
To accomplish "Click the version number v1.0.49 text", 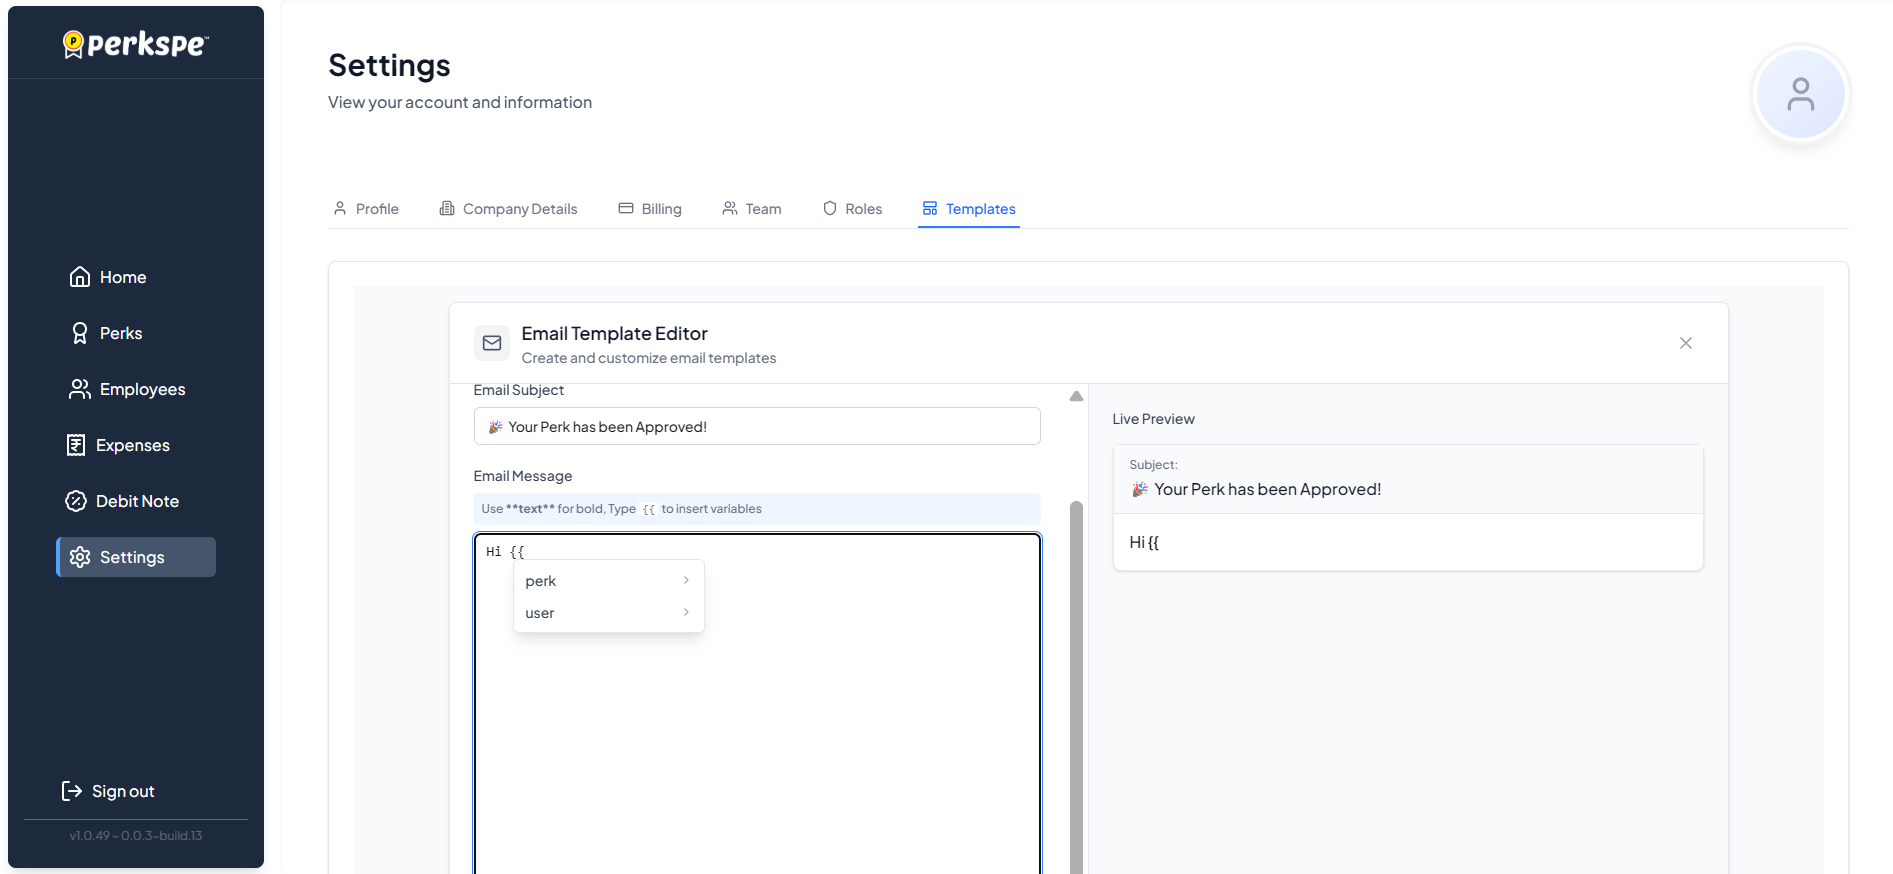I will 136,836.
